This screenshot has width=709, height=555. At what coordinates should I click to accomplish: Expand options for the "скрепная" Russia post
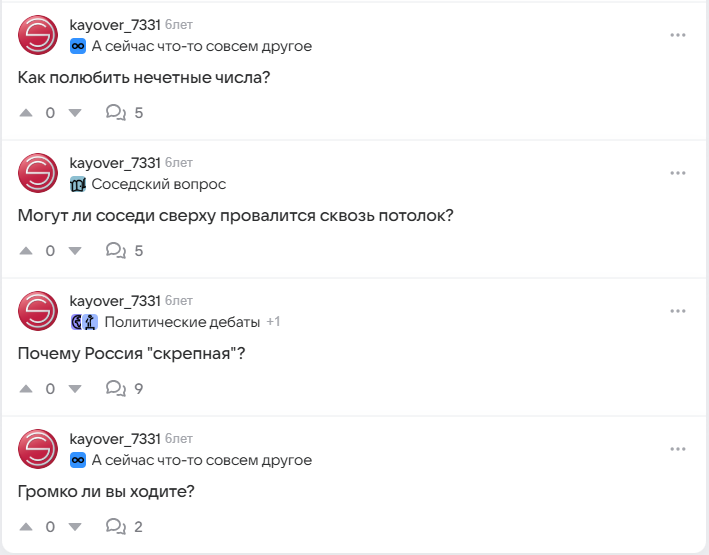[x=678, y=311]
